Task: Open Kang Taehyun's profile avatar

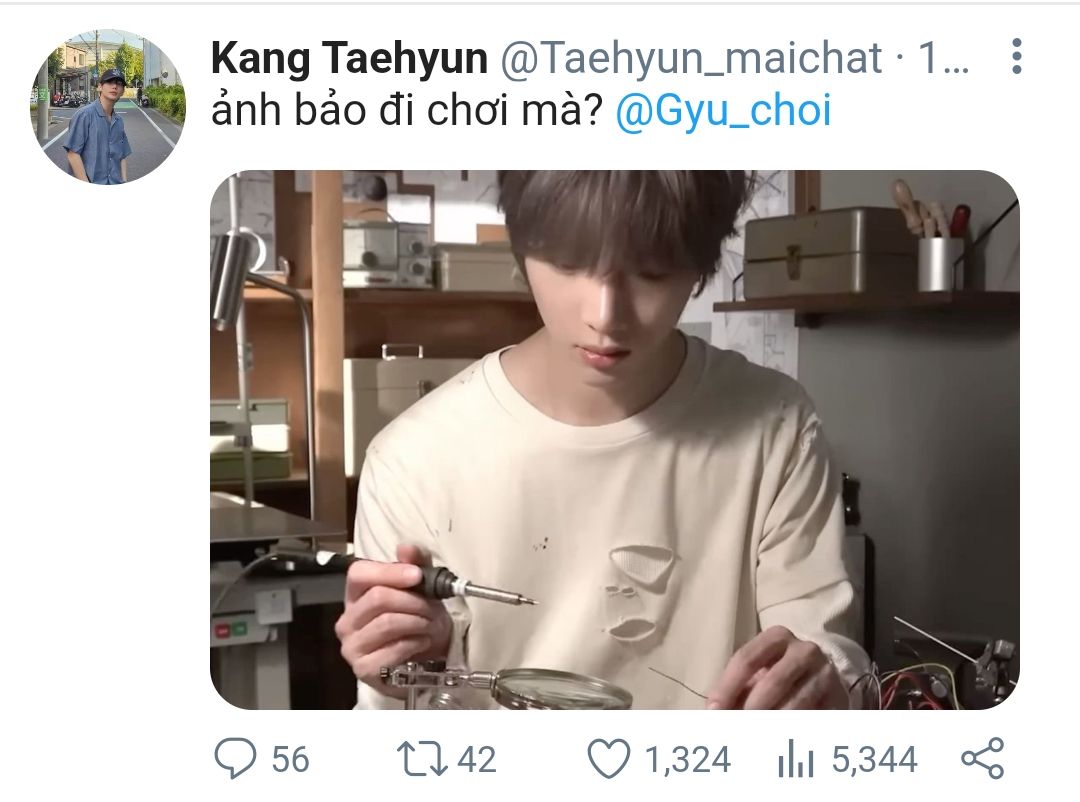Action: pyautogui.click(x=108, y=107)
